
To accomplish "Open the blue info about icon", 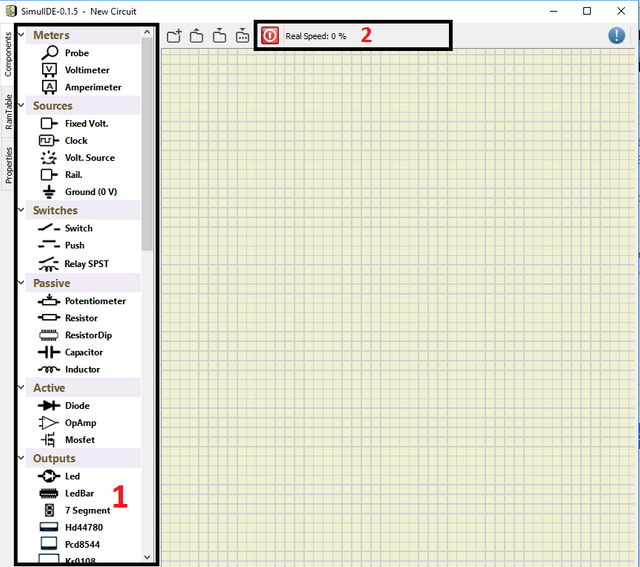I will (x=616, y=36).
